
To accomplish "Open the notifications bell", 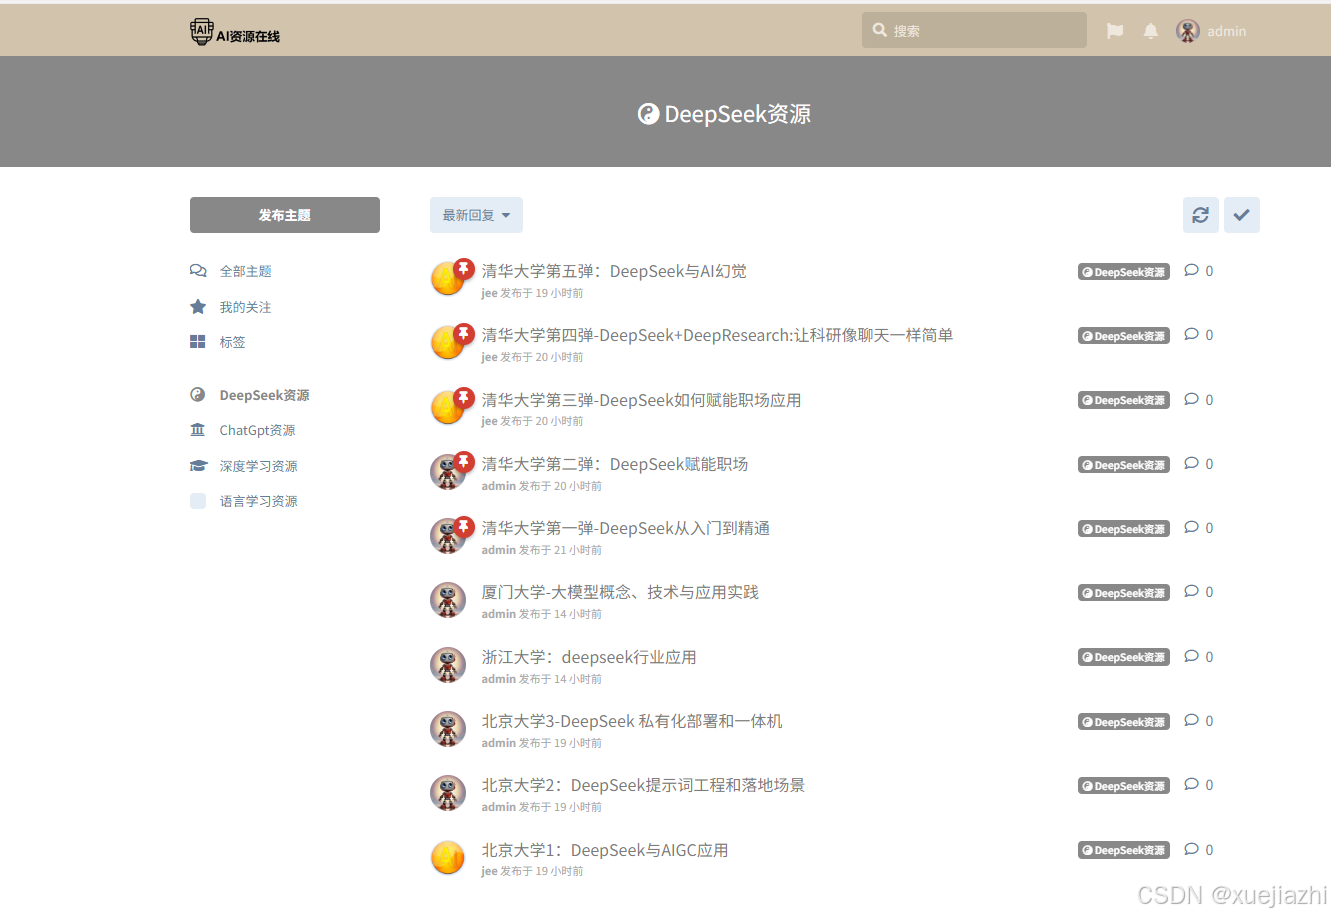I will pyautogui.click(x=1151, y=31).
